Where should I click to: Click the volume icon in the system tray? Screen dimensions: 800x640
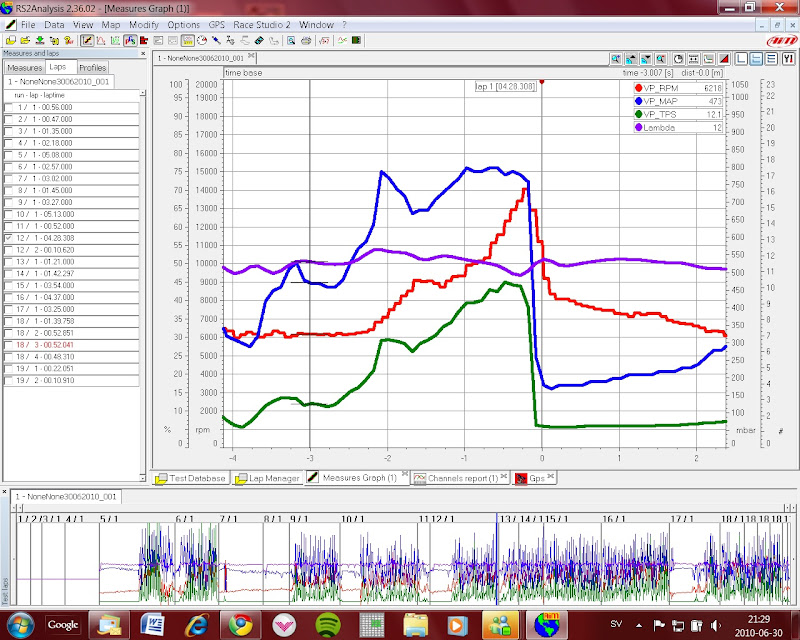(716, 625)
